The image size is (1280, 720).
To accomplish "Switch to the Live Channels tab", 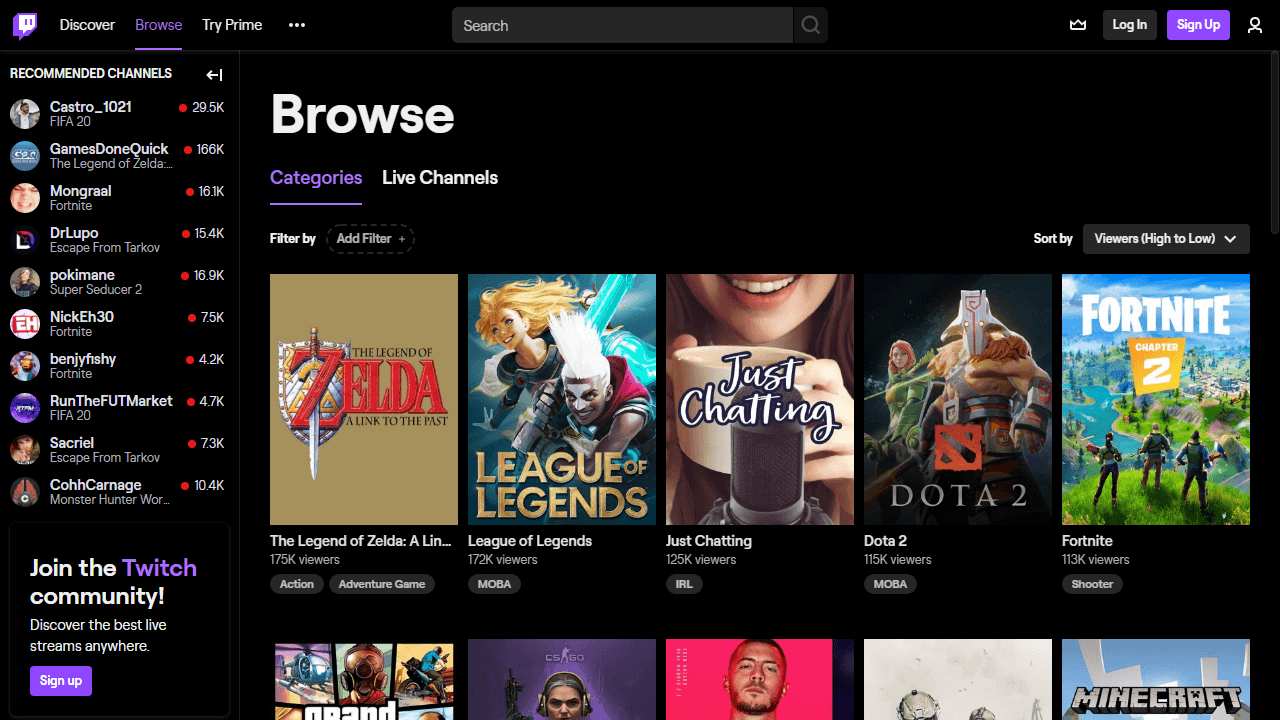I will point(440,178).
